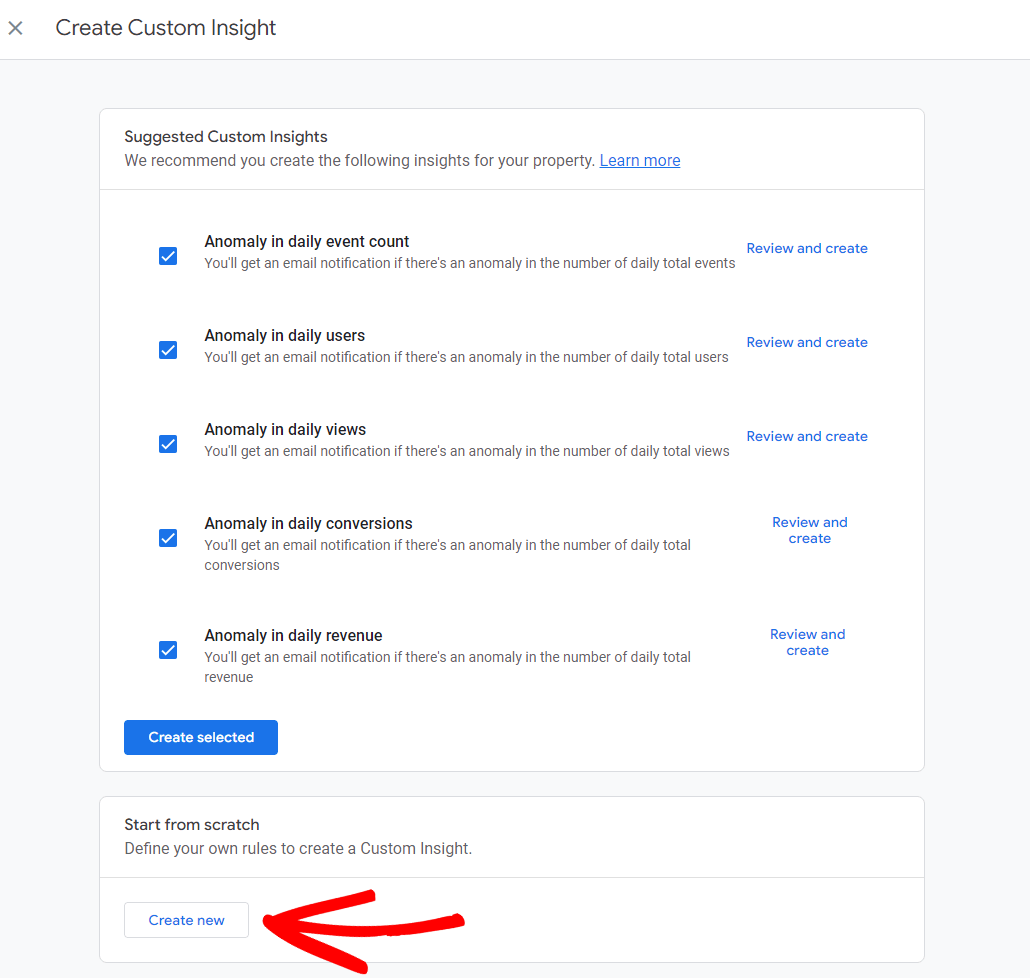Open Review and create for daily revenue
Viewport: 1030px width, 978px height.
[x=807, y=642]
